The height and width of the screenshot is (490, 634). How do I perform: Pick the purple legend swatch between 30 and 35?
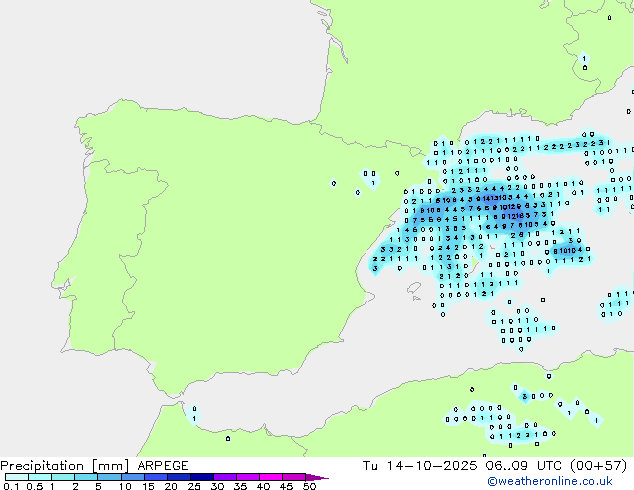[225, 477]
